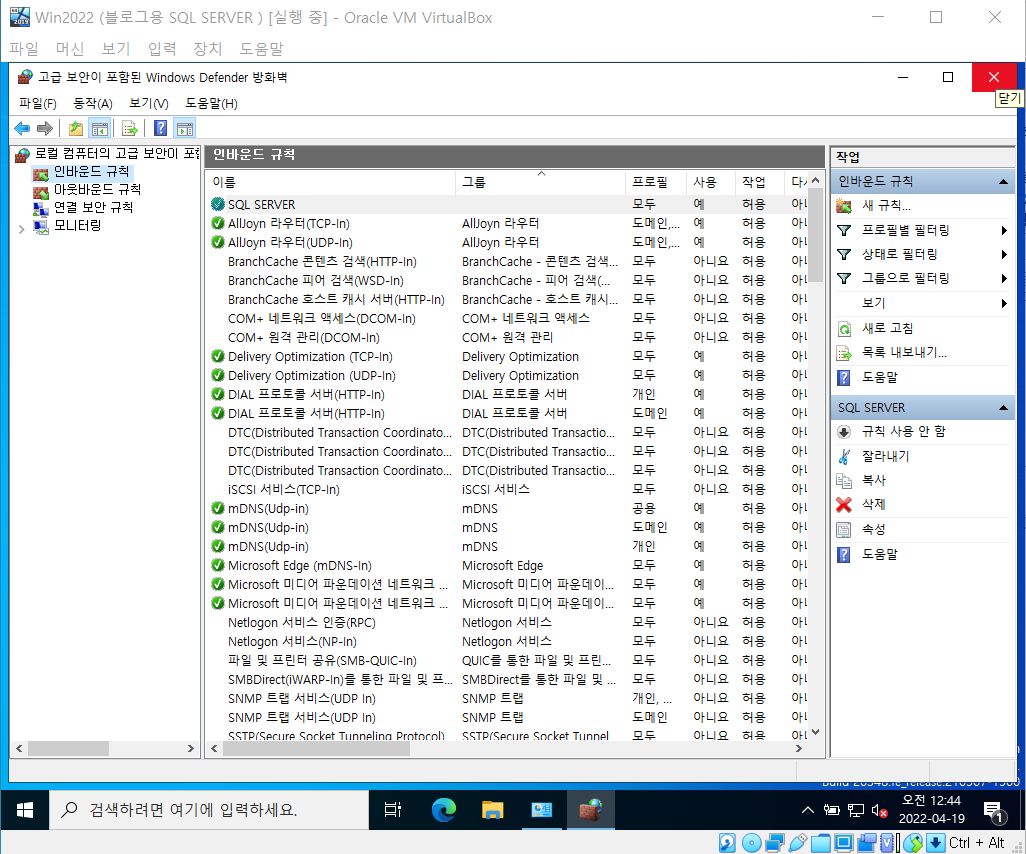Click the Forward arrow toolbar icon
Screen dimensions: 1026x854
(x=45, y=128)
